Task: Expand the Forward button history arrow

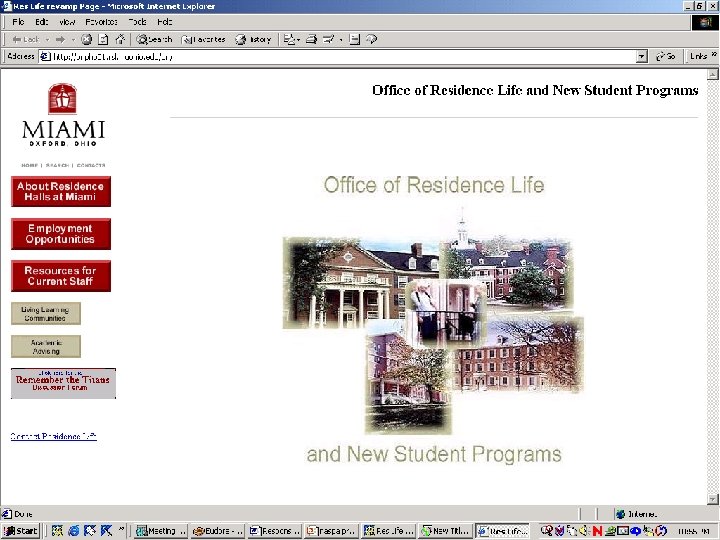Action: pos(73,40)
